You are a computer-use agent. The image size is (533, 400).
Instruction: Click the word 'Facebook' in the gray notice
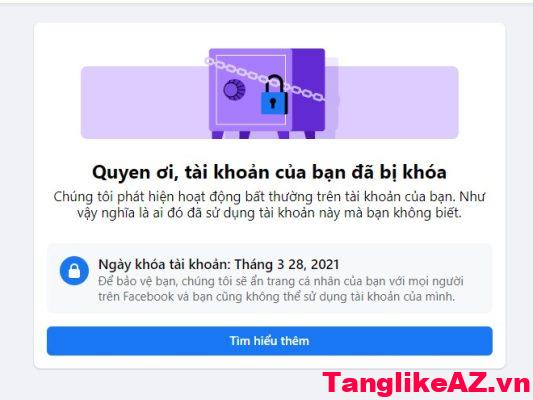pos(149,297)
